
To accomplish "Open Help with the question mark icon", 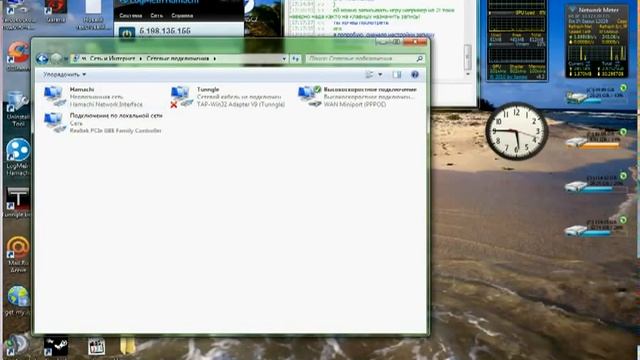I will click(415, 75).
